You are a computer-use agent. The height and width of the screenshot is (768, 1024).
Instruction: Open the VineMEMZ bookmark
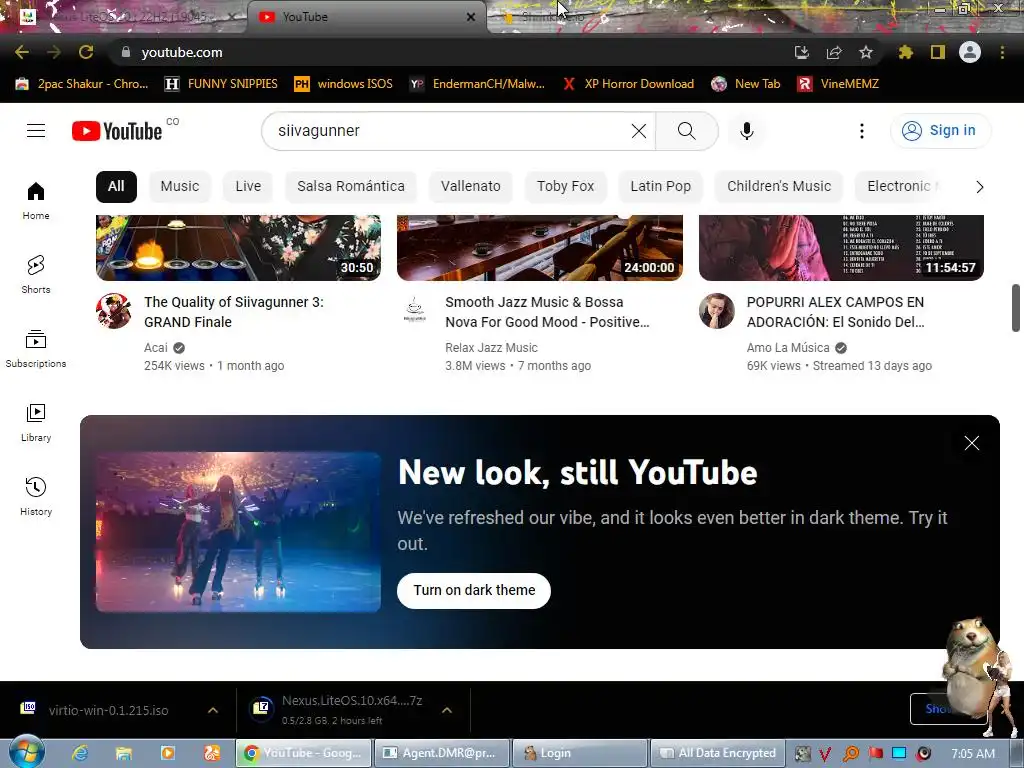coord(839,84)
